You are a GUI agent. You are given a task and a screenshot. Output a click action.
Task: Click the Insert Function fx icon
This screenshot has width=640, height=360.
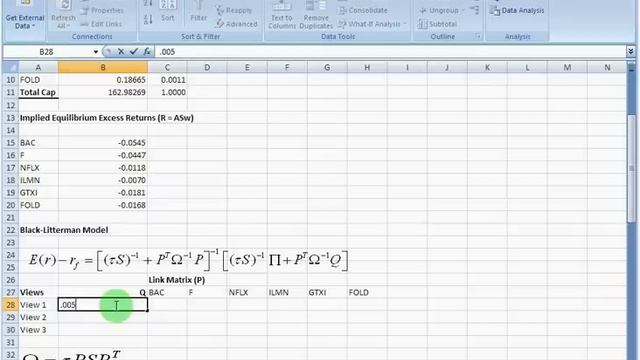click(x=147, y=51)
